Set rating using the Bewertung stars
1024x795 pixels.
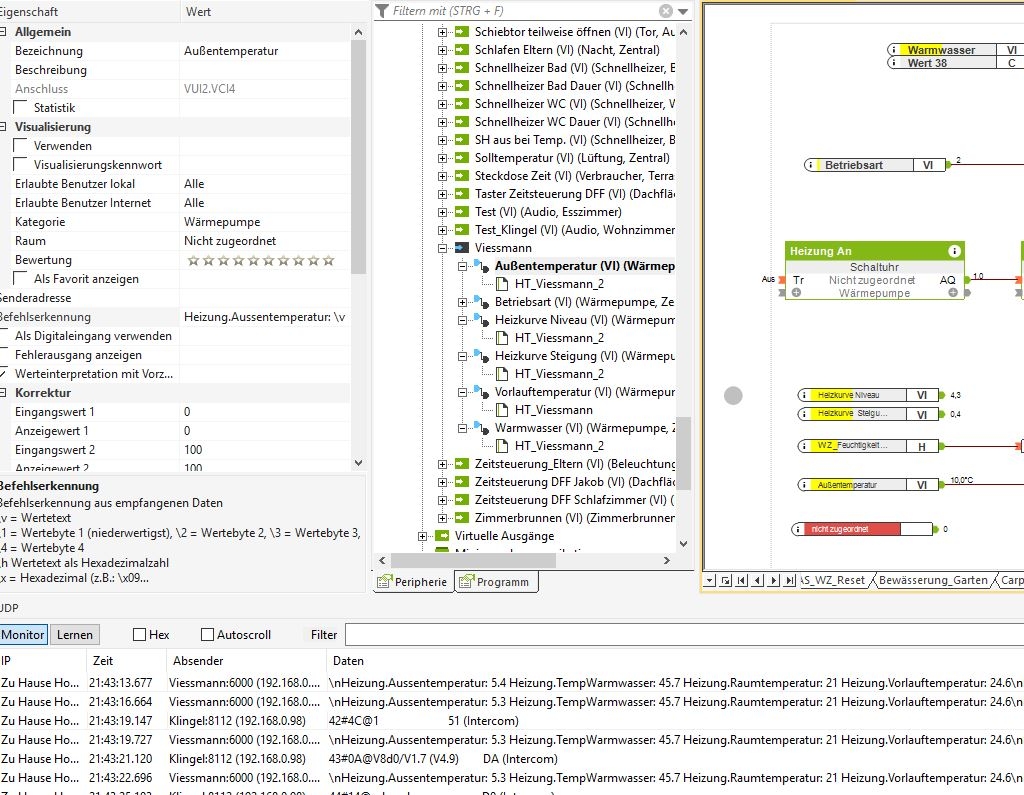tap(260, 260)
